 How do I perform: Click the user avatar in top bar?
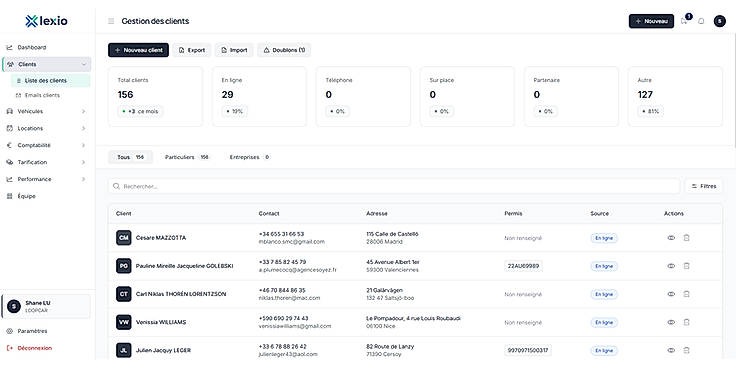[719, 21]
